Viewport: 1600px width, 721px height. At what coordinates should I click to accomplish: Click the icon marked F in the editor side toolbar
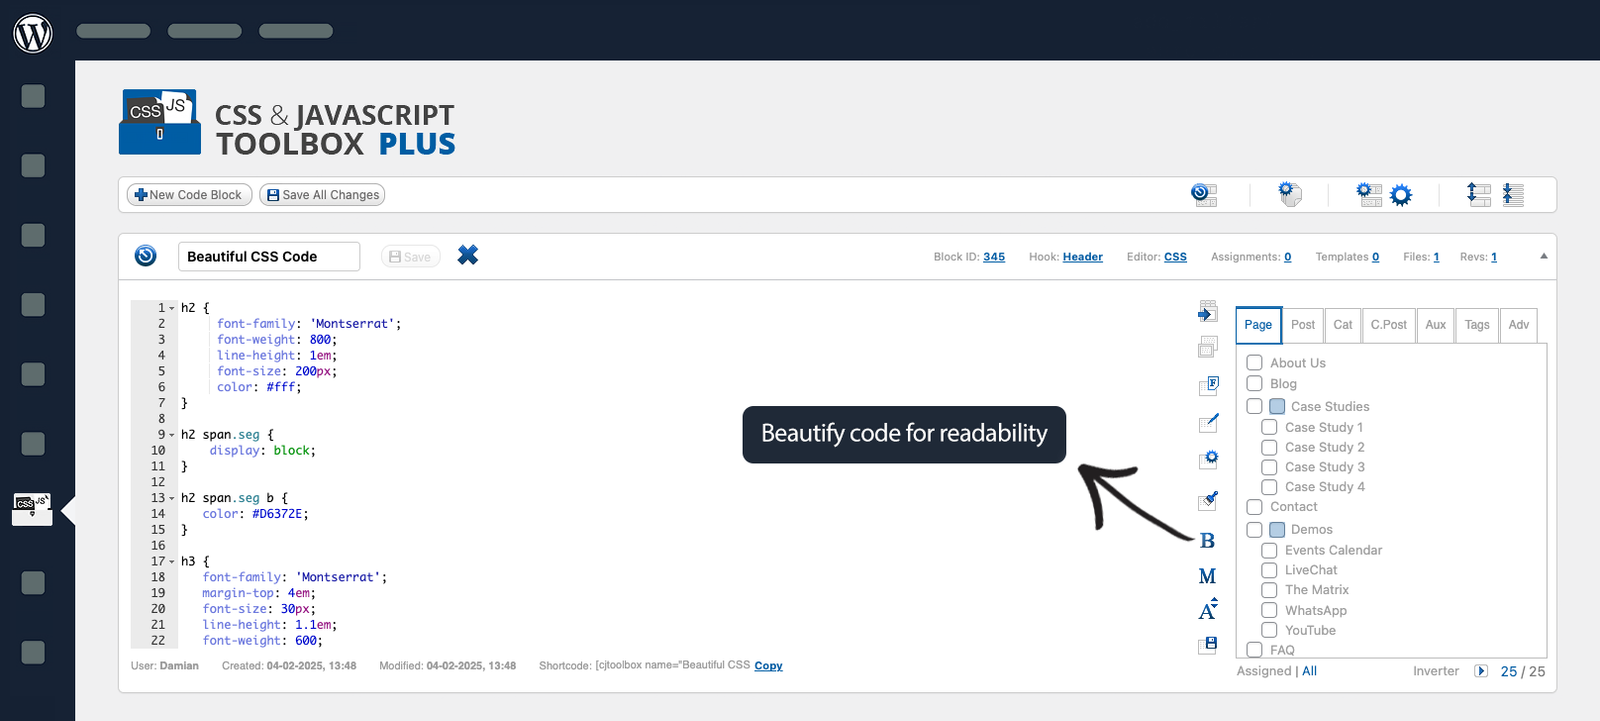click(1208, 385)
